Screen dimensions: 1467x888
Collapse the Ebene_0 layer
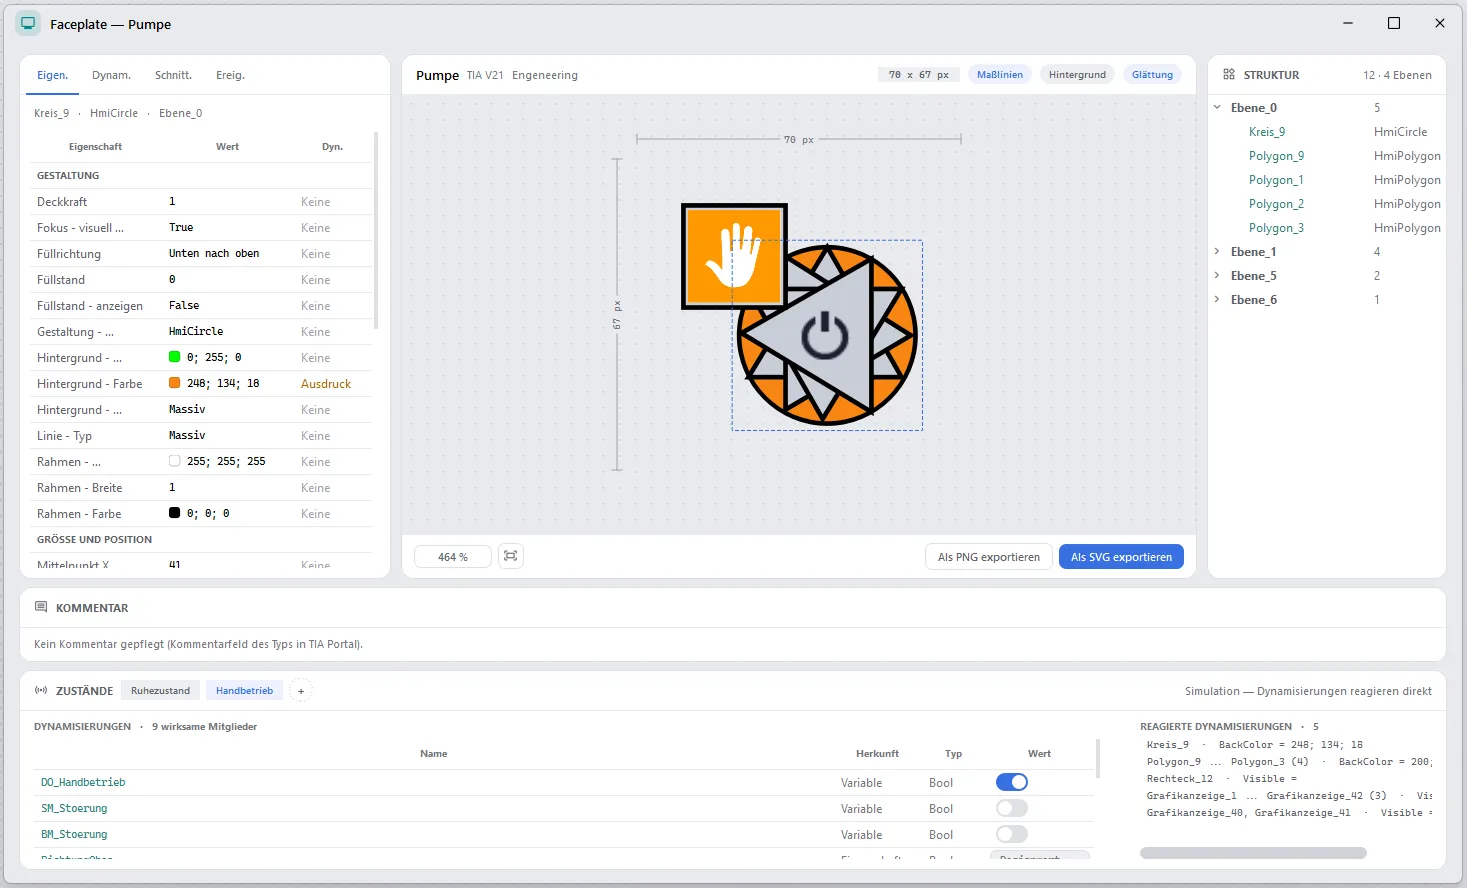(x=1217, y=107)
